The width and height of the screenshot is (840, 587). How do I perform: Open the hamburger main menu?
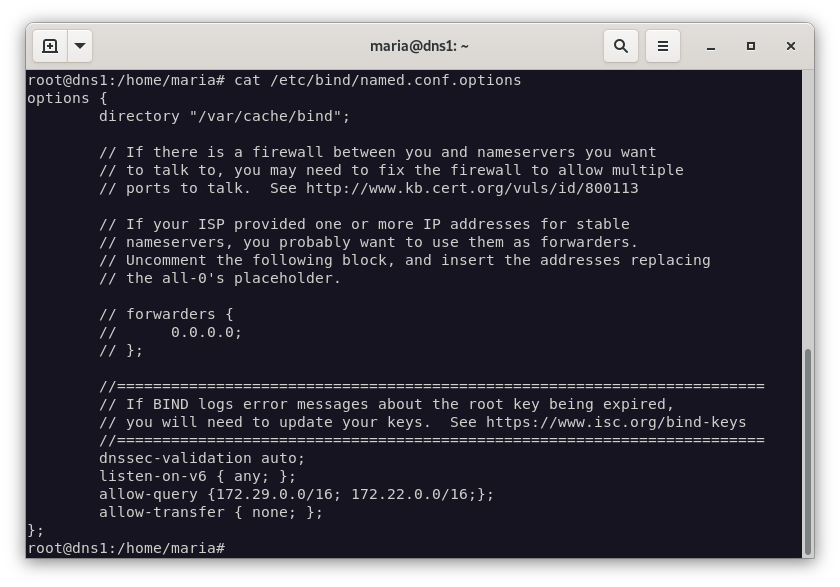click(662, 46)
